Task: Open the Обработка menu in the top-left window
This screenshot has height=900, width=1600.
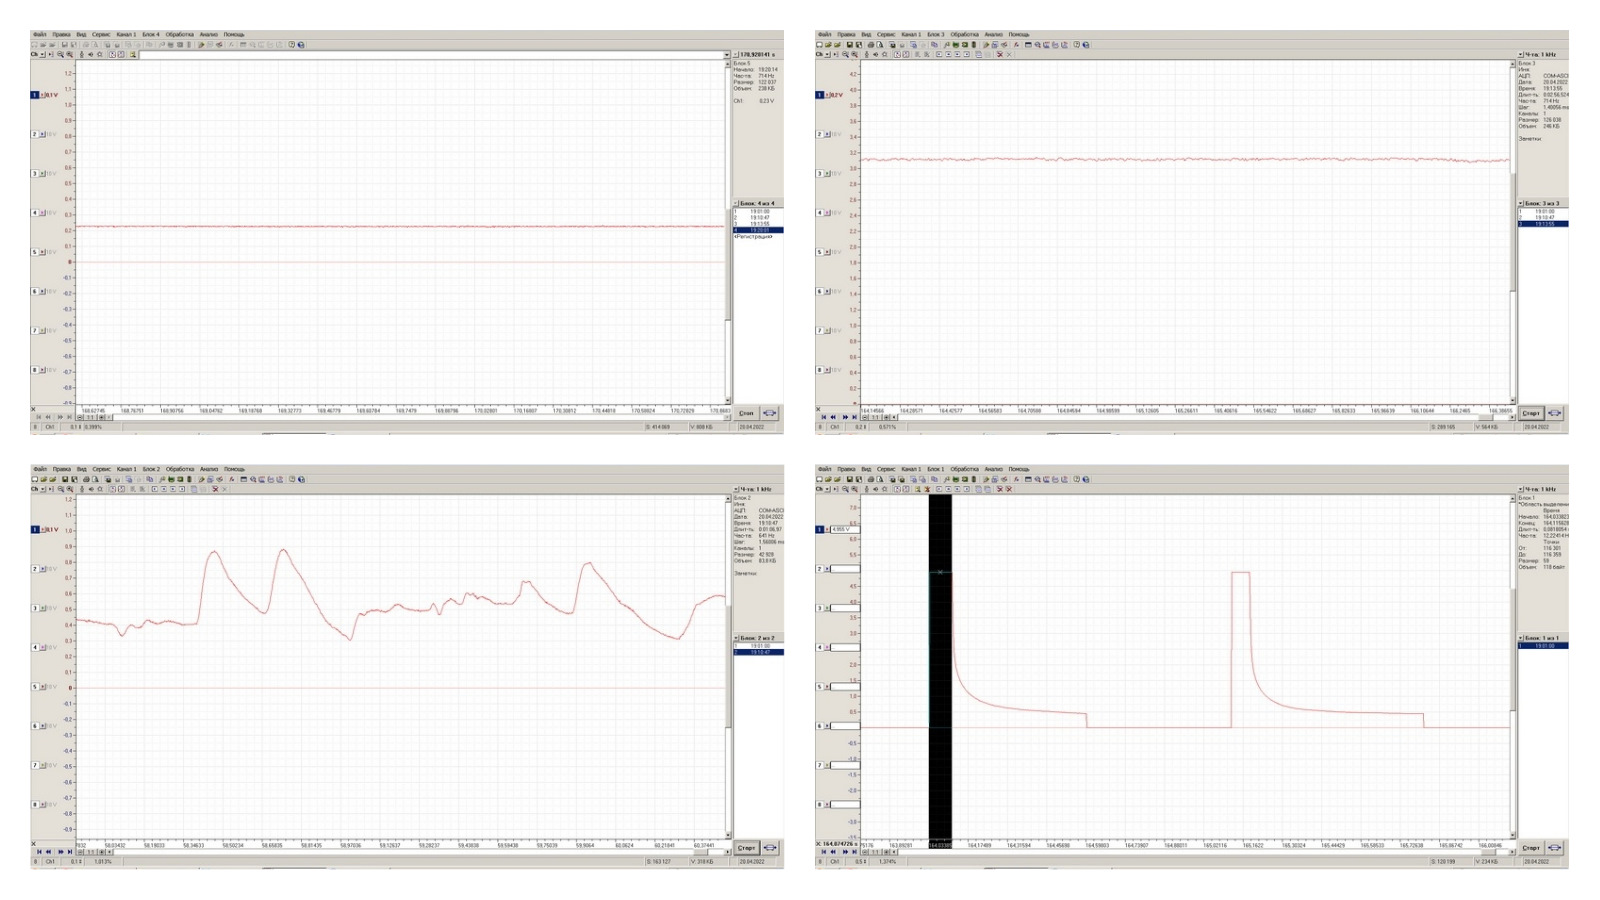Action: click(180, 34)
